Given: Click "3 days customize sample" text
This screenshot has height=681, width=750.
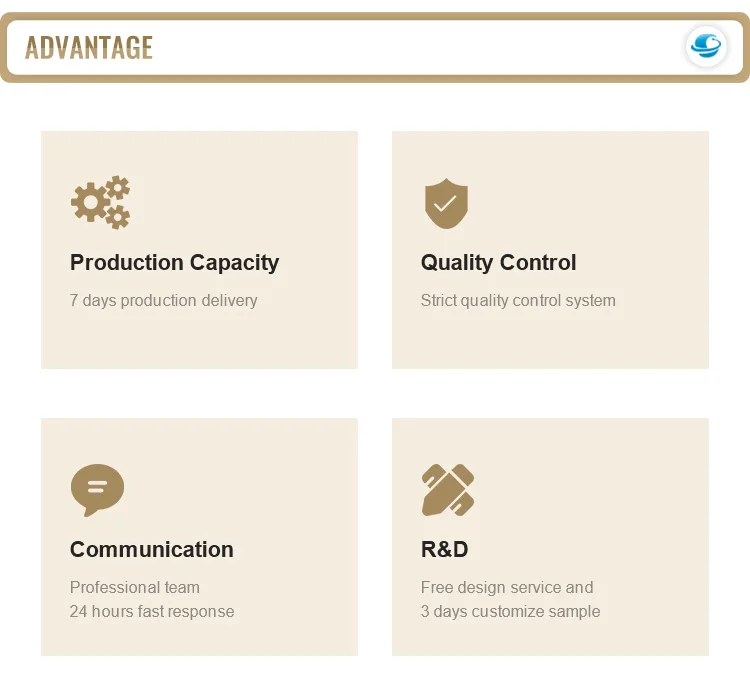Looking at the screenshot, I should click(510, 612).
